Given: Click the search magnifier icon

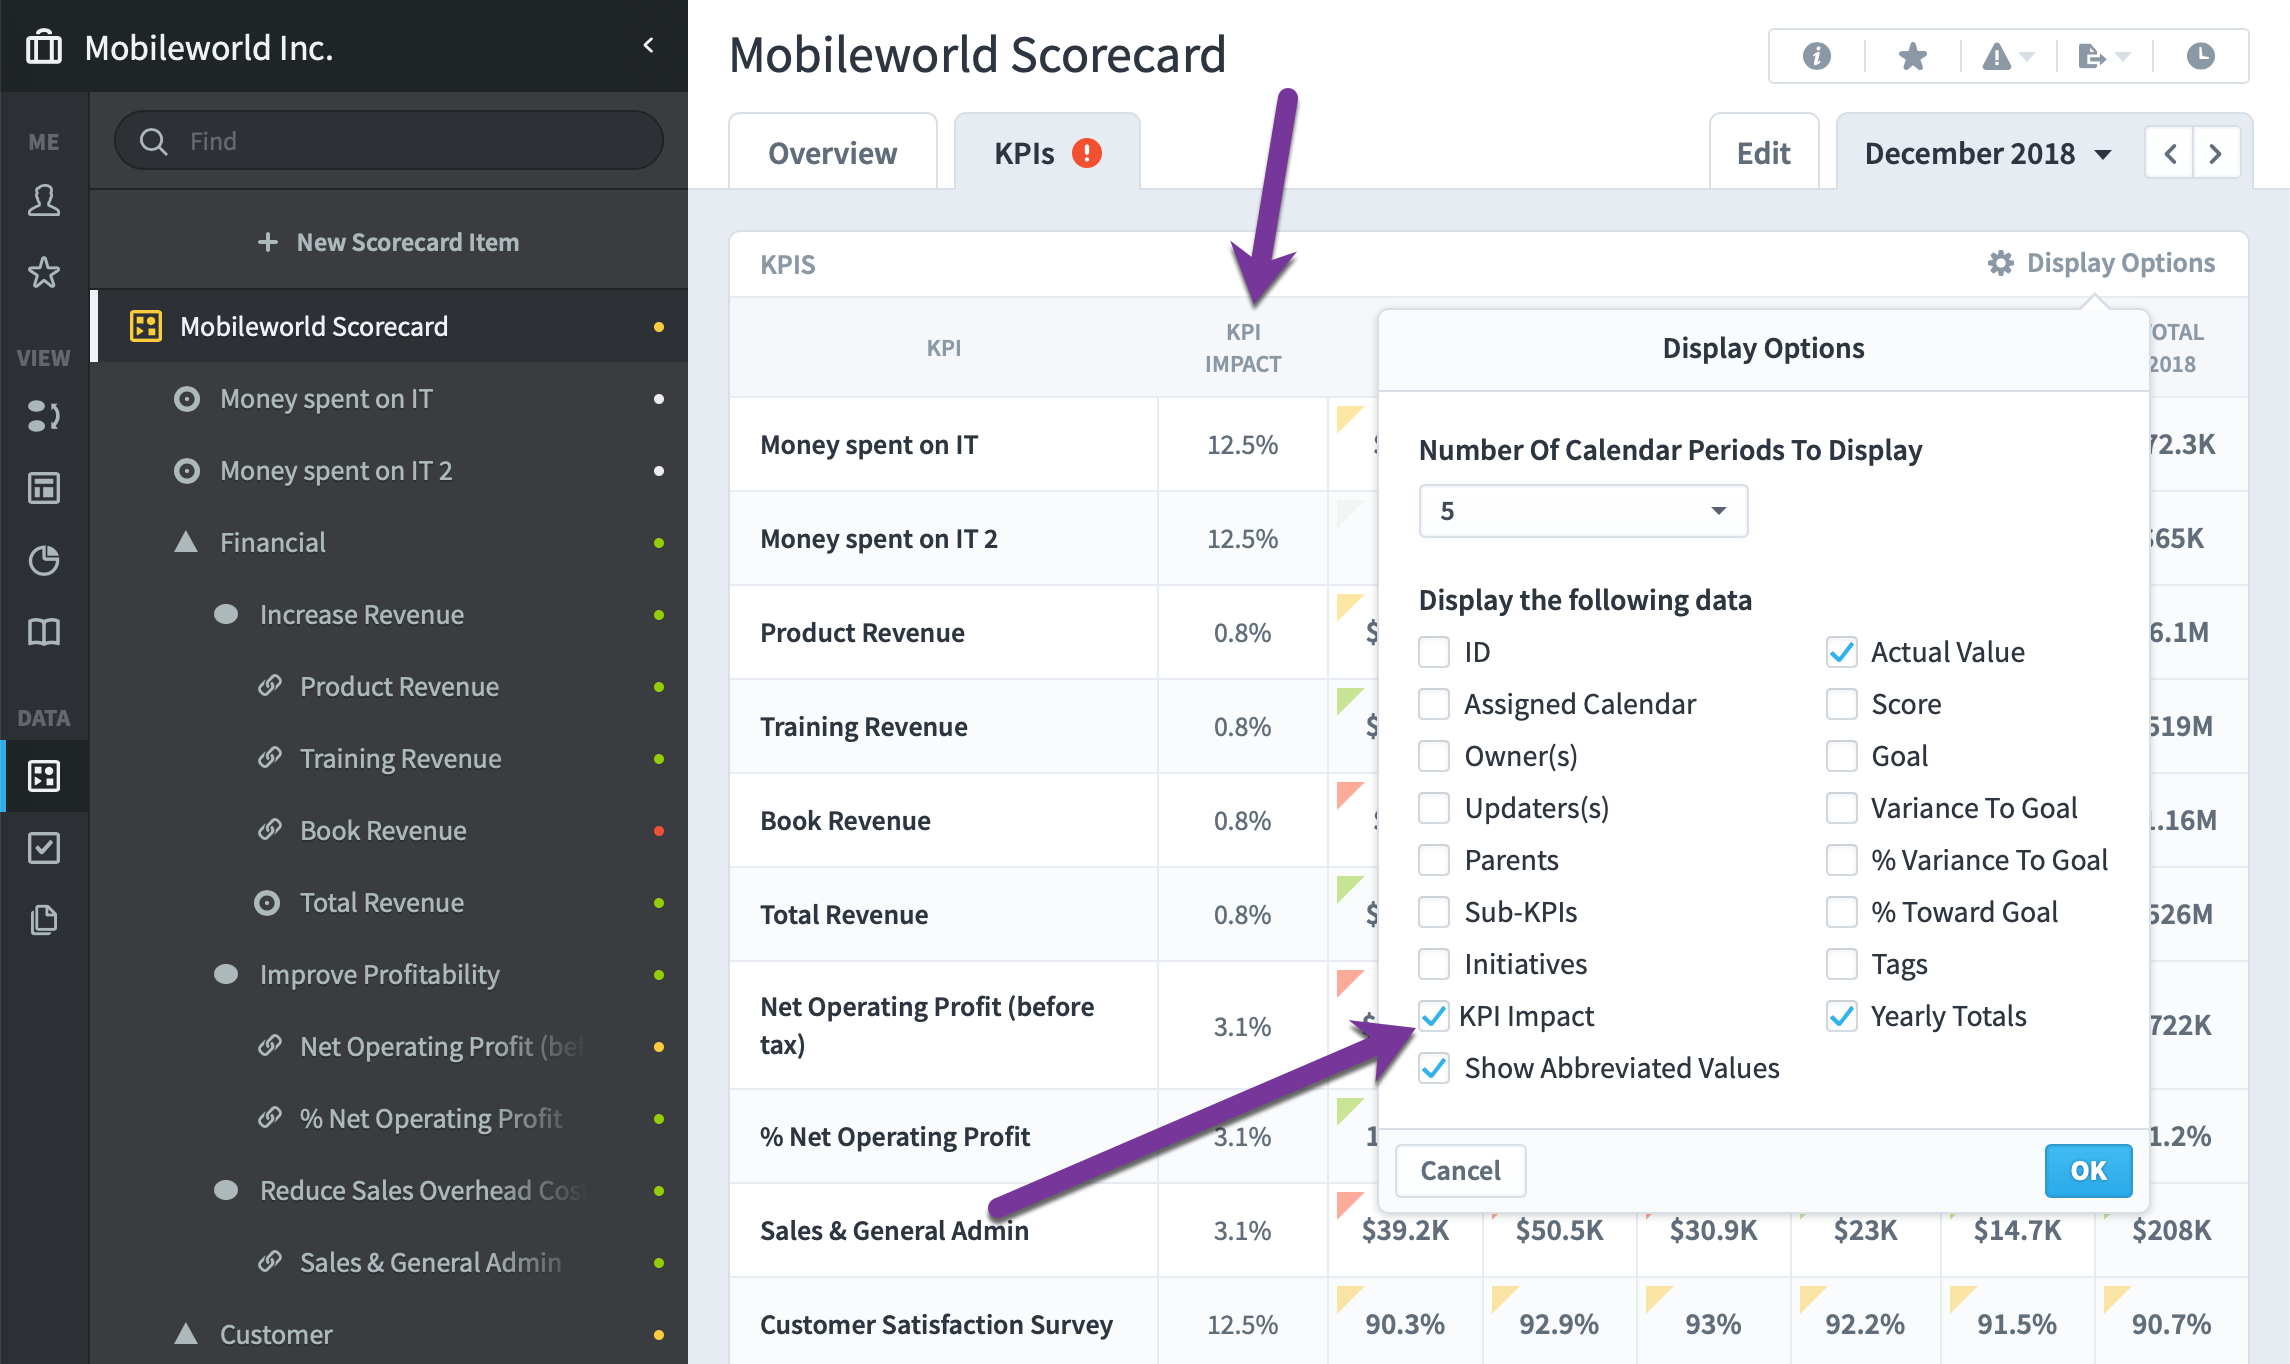Looking at the screenshot, I should 153,141.
